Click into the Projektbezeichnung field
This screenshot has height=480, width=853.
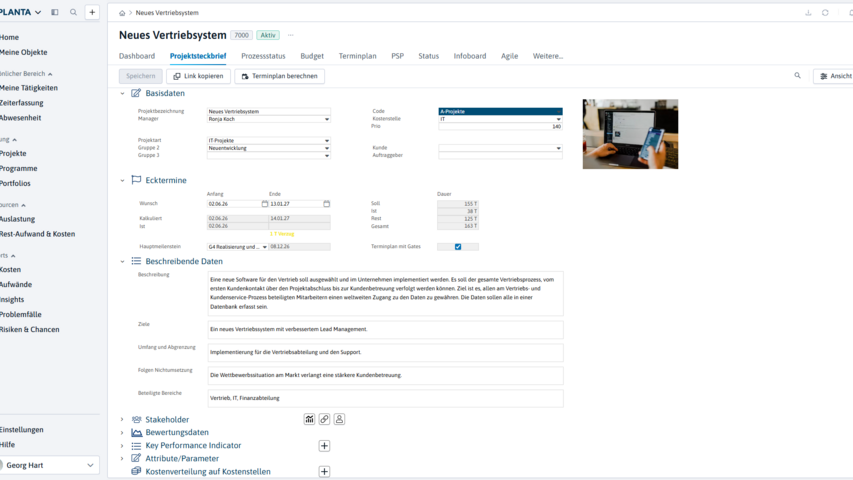point(269,111)
